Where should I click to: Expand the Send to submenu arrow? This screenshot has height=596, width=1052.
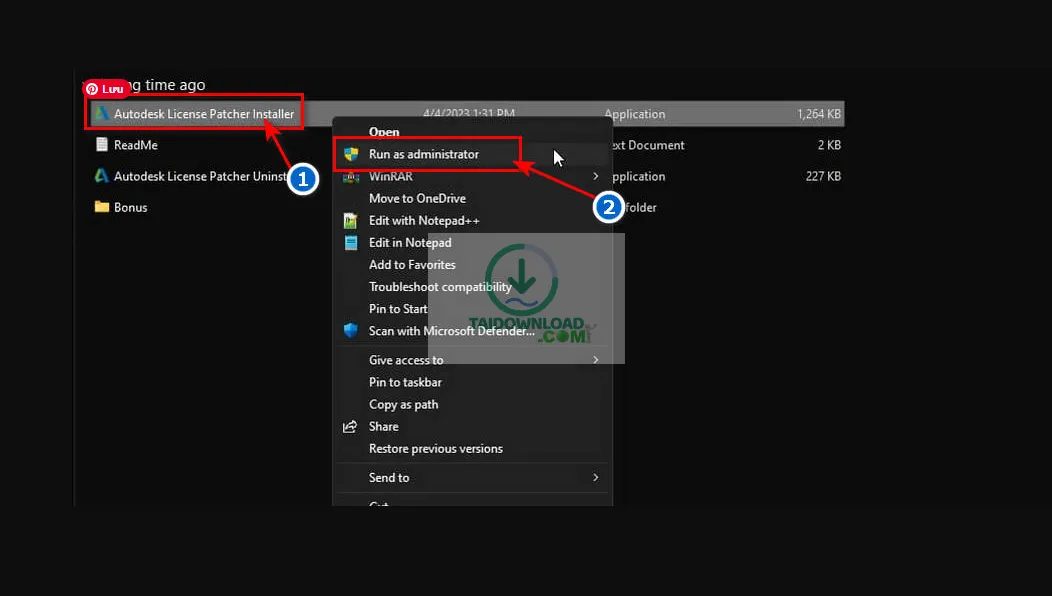click(x=596, y=478)
